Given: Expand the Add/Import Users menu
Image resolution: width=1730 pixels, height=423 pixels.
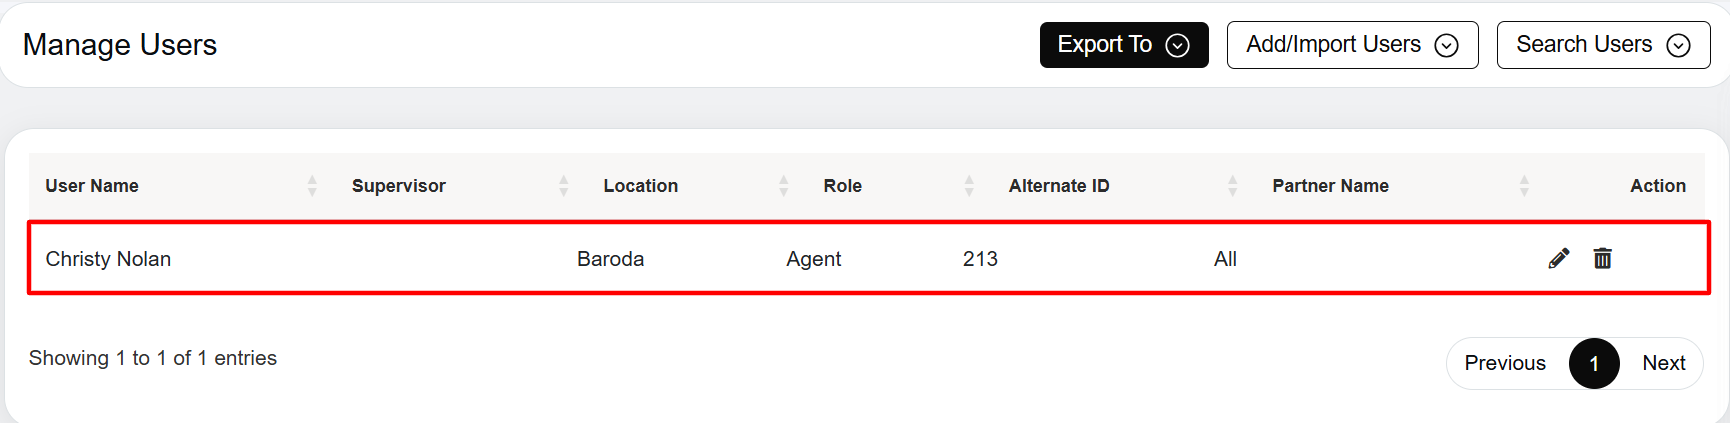Looking at the screenshot, I should 1352,45.
